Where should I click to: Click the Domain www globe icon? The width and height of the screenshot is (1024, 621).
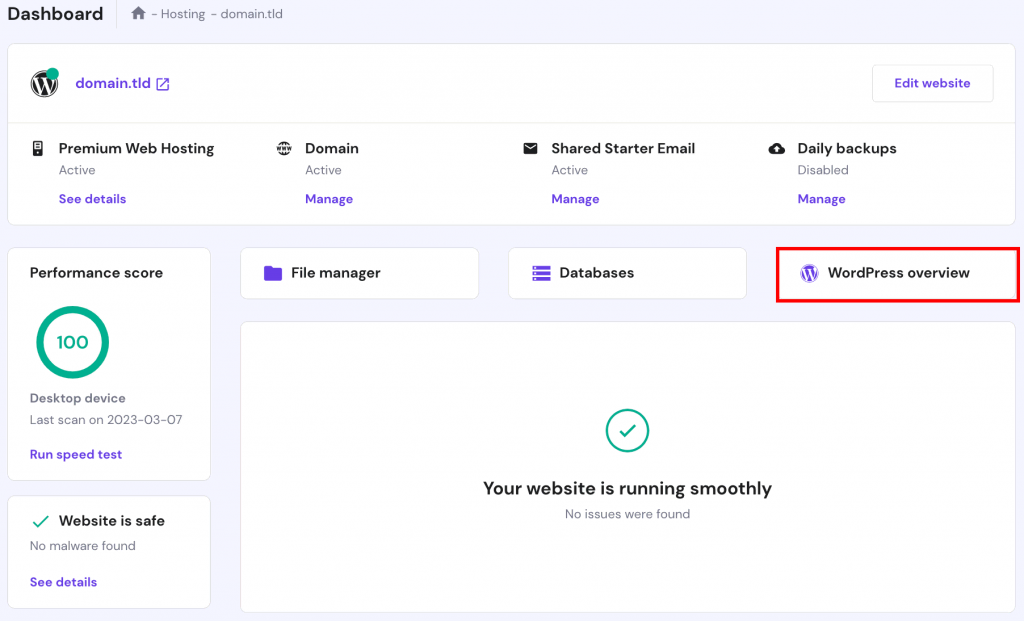(x=284, y=148)
